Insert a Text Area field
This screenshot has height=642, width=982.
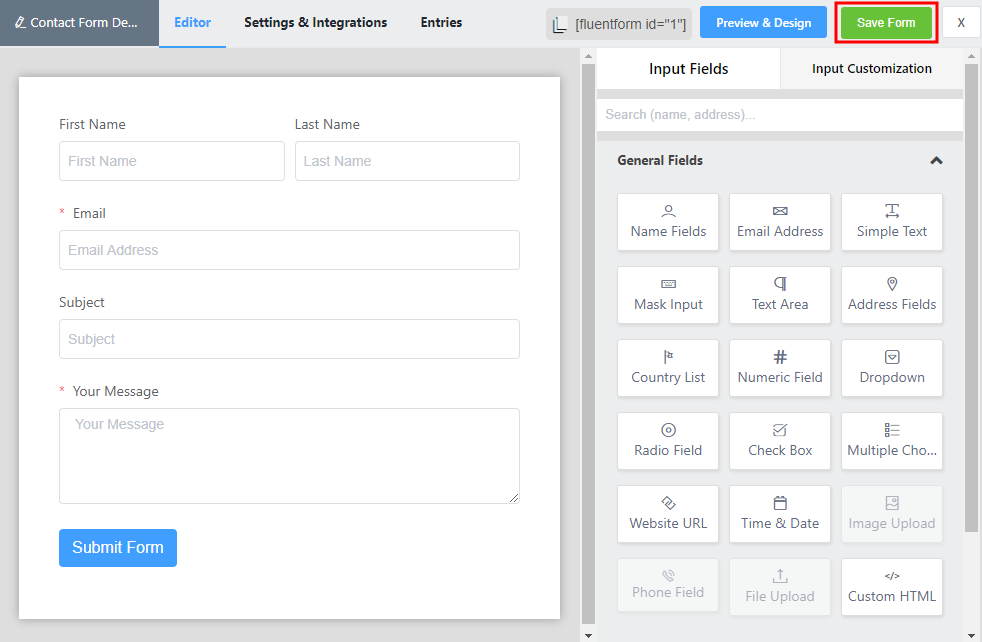pyautogui.click(x=779, y=295)
